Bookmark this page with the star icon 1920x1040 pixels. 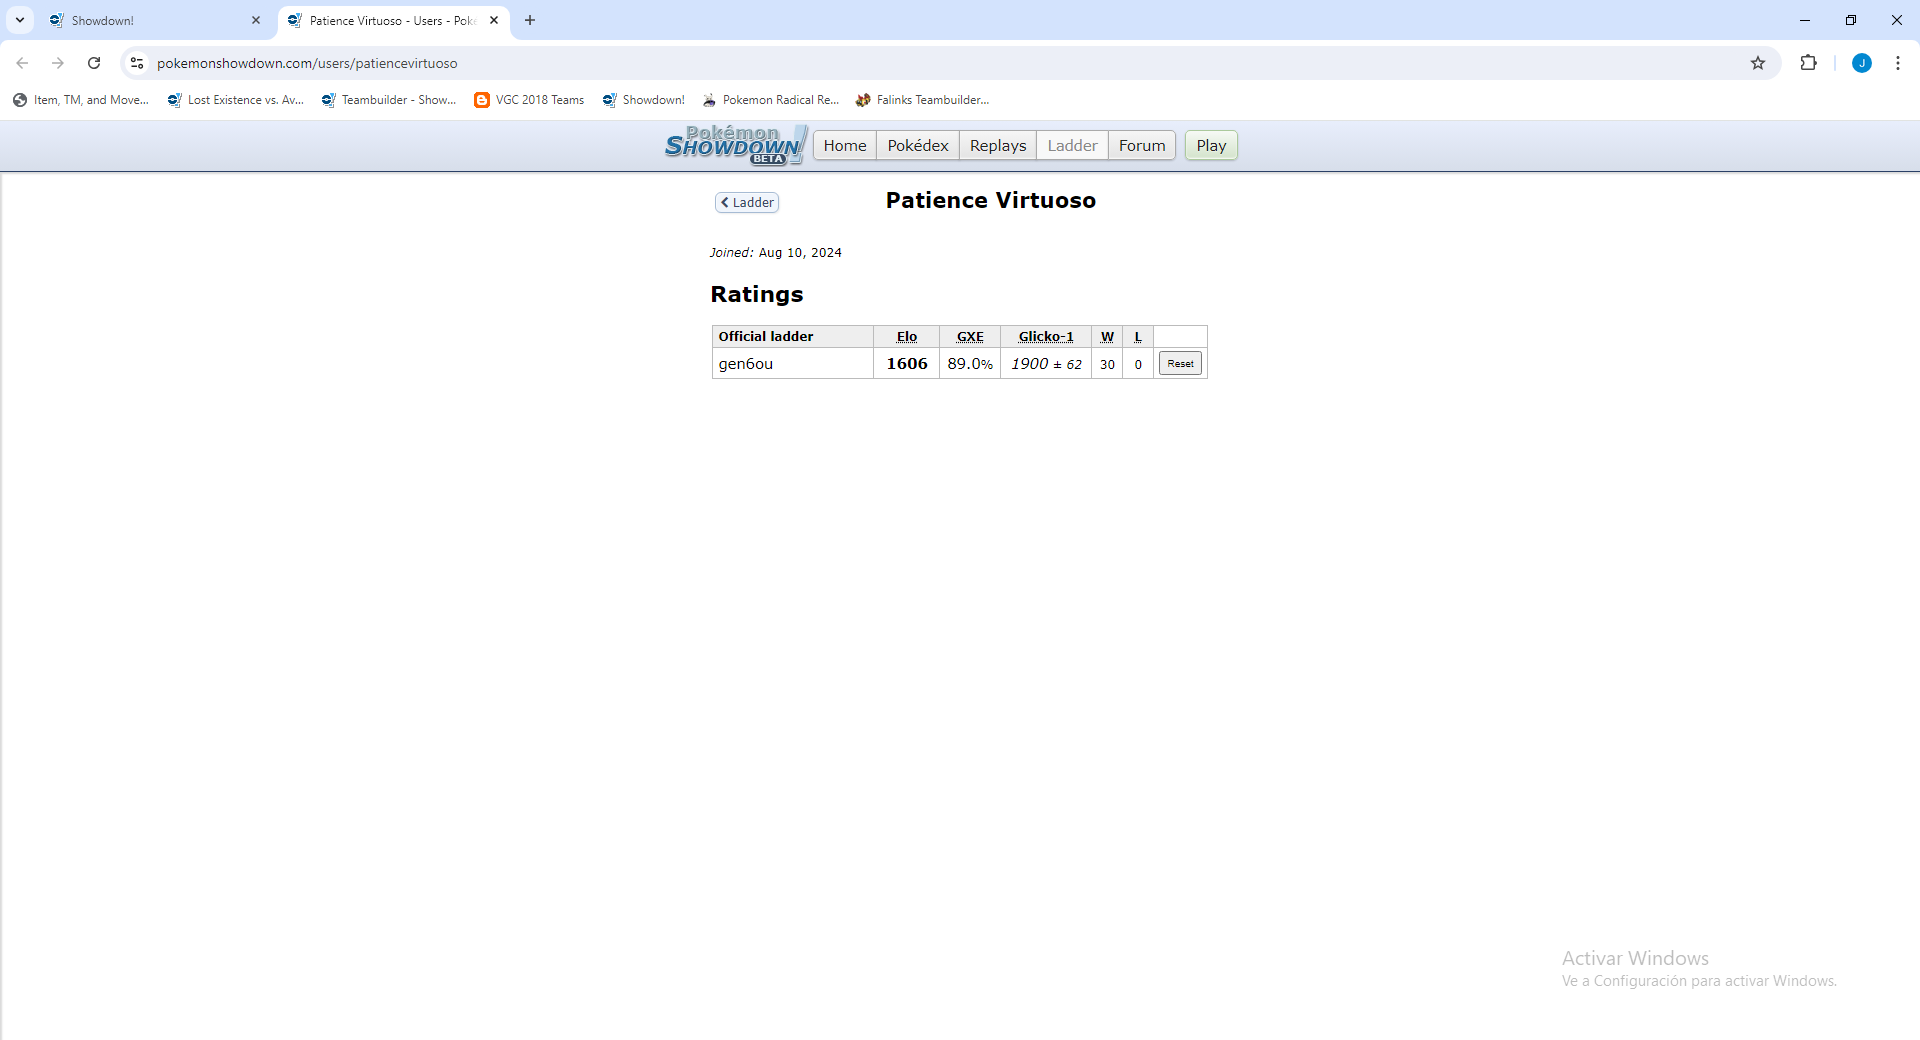click(x=1758, y=63)
